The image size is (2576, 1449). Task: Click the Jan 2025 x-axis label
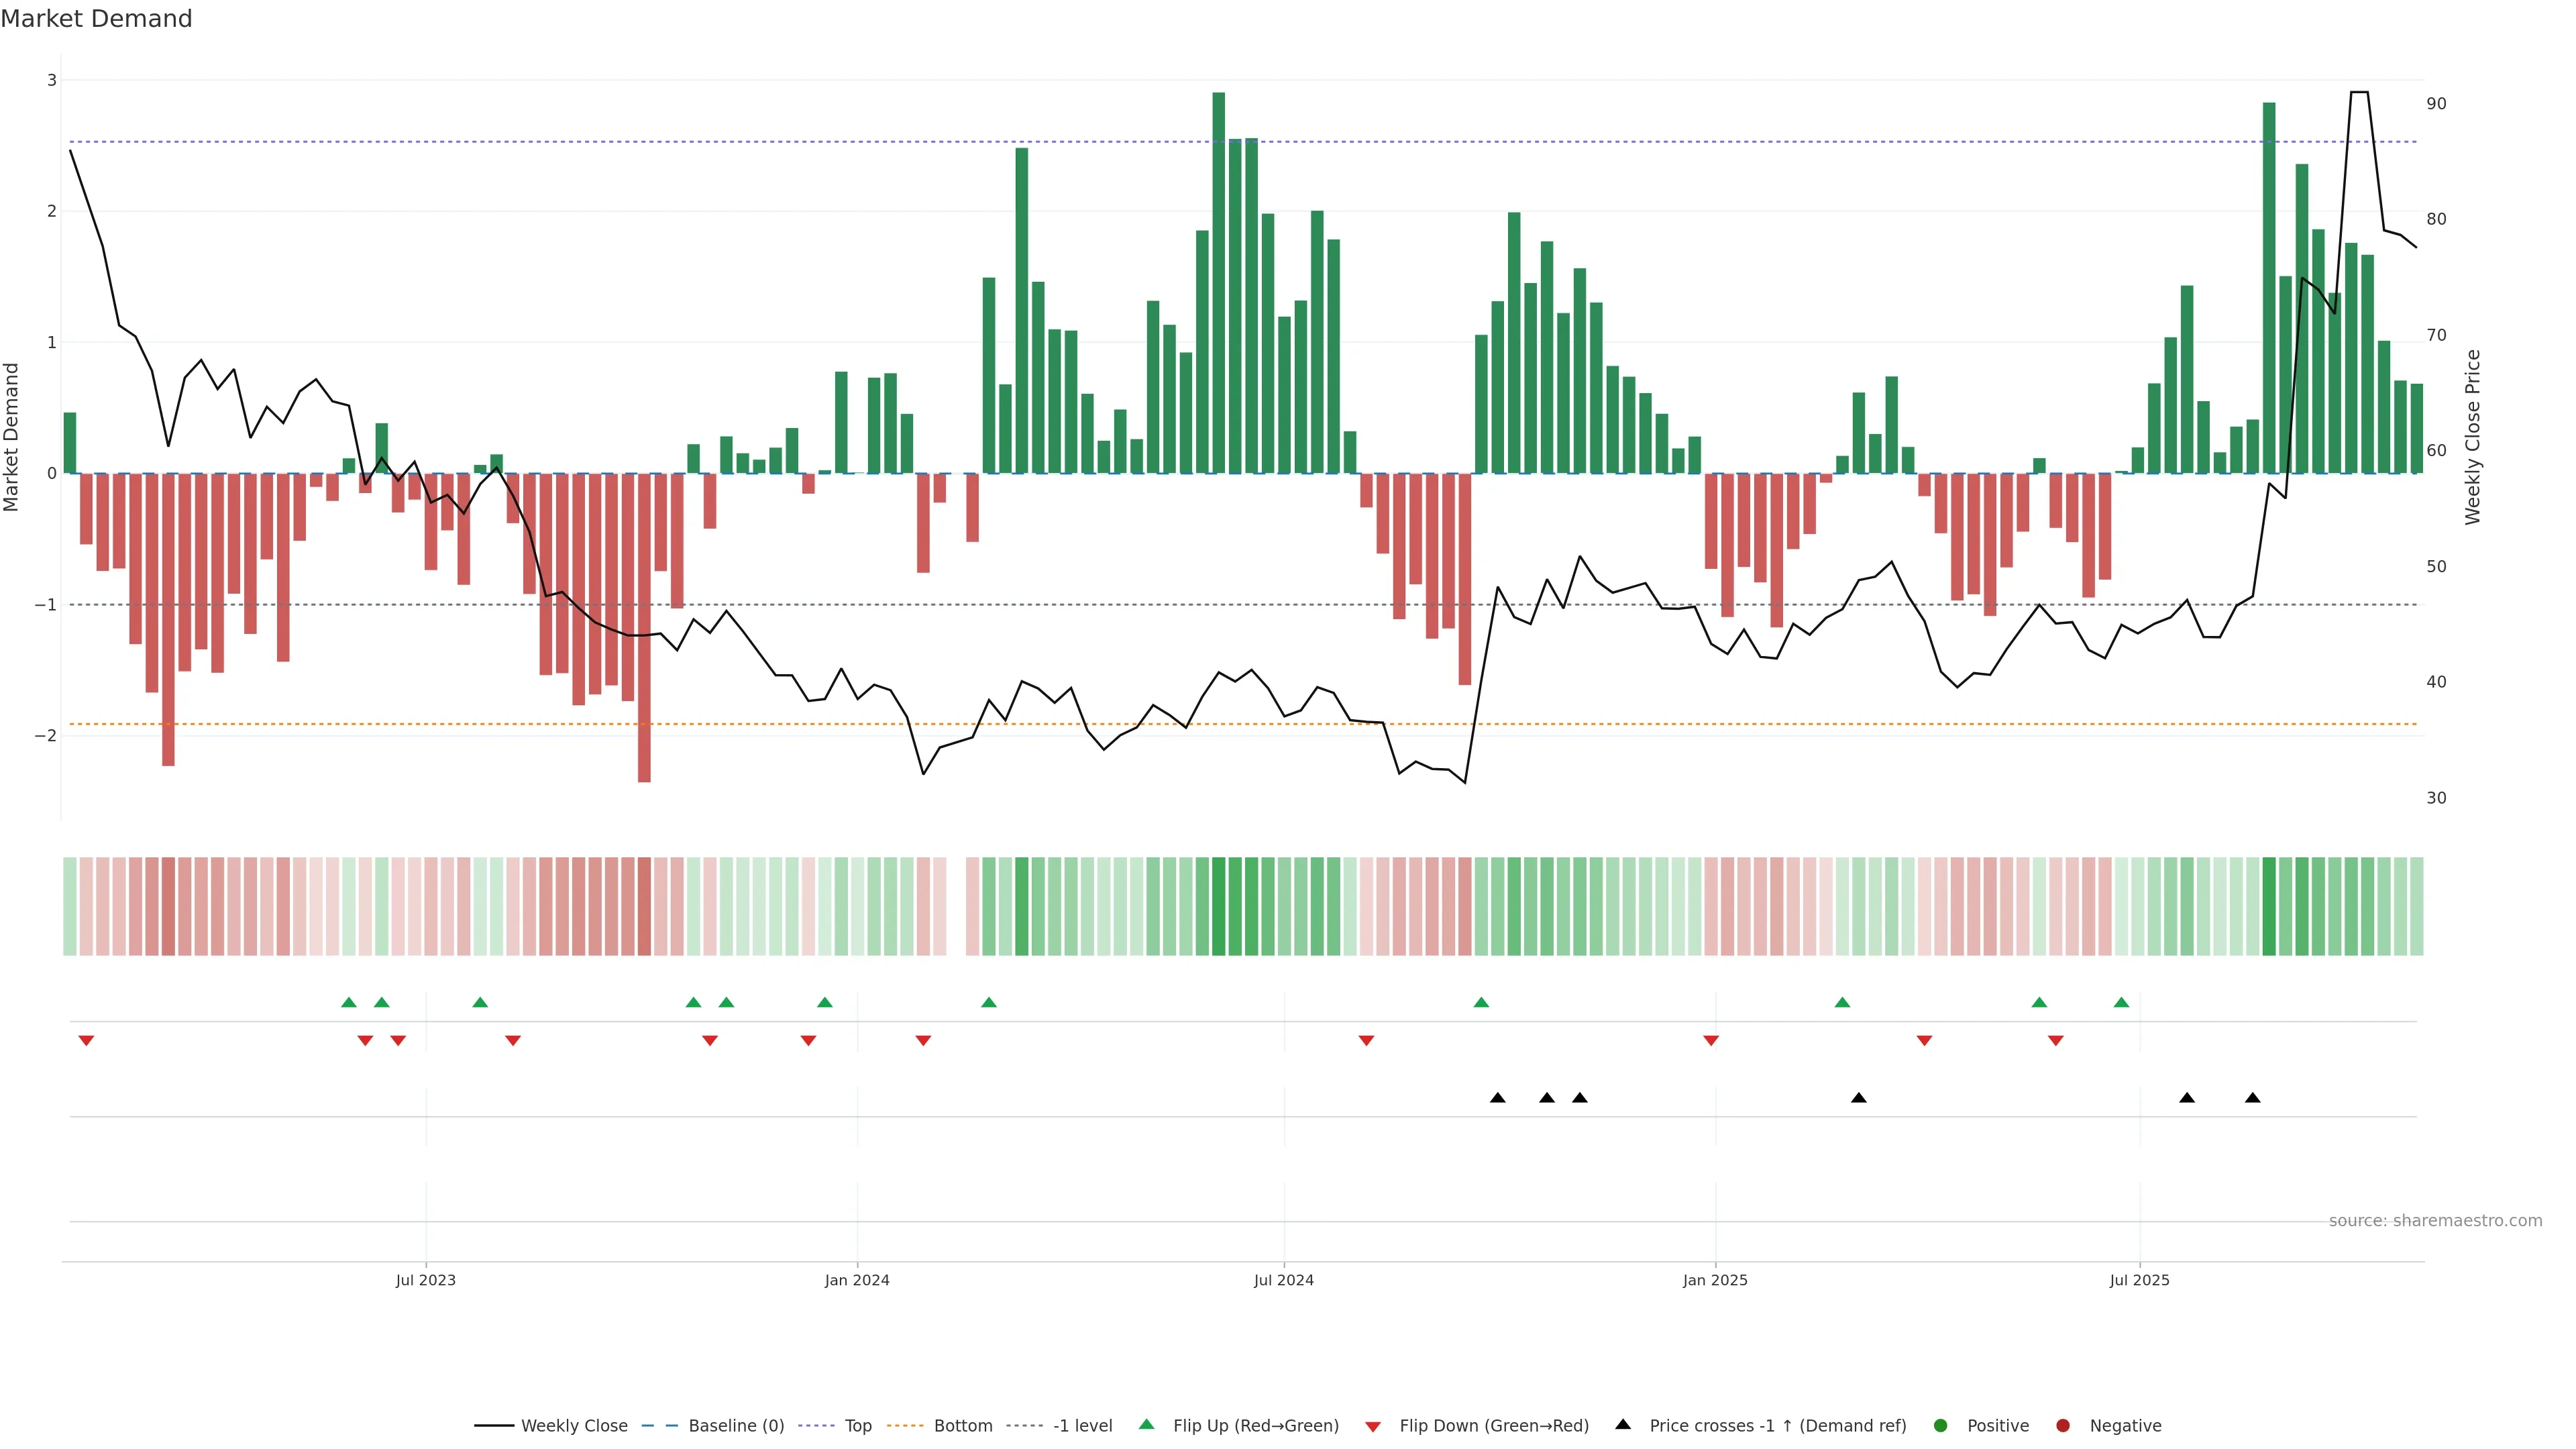[x=1715, y=1280]
